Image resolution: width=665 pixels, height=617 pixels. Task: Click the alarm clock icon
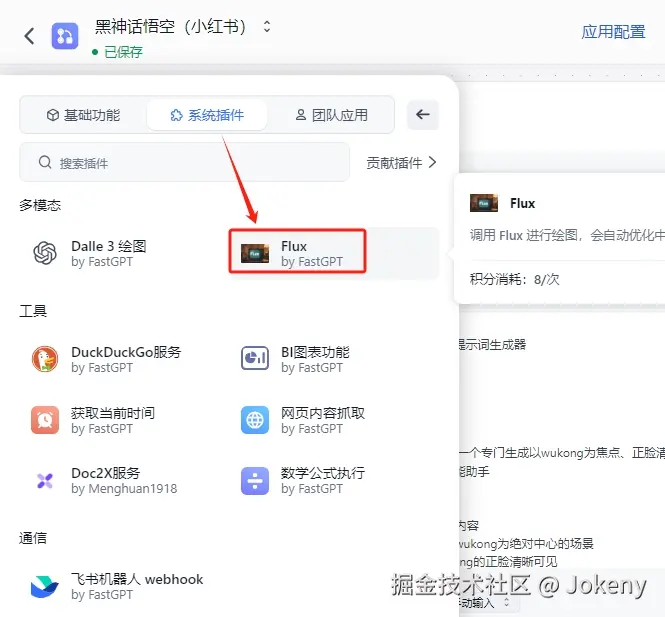[x=45, y=420]
